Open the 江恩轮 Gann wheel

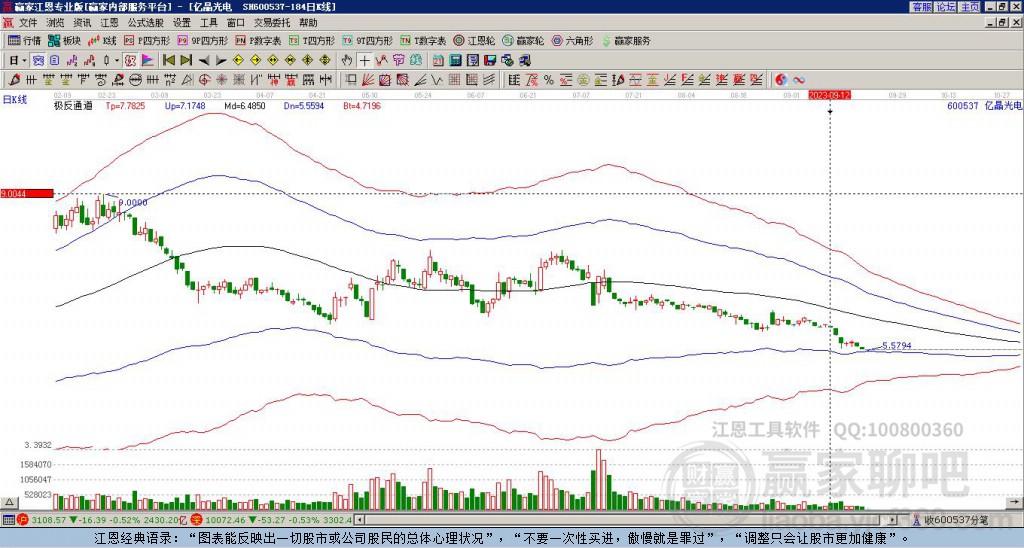point(474,40)
